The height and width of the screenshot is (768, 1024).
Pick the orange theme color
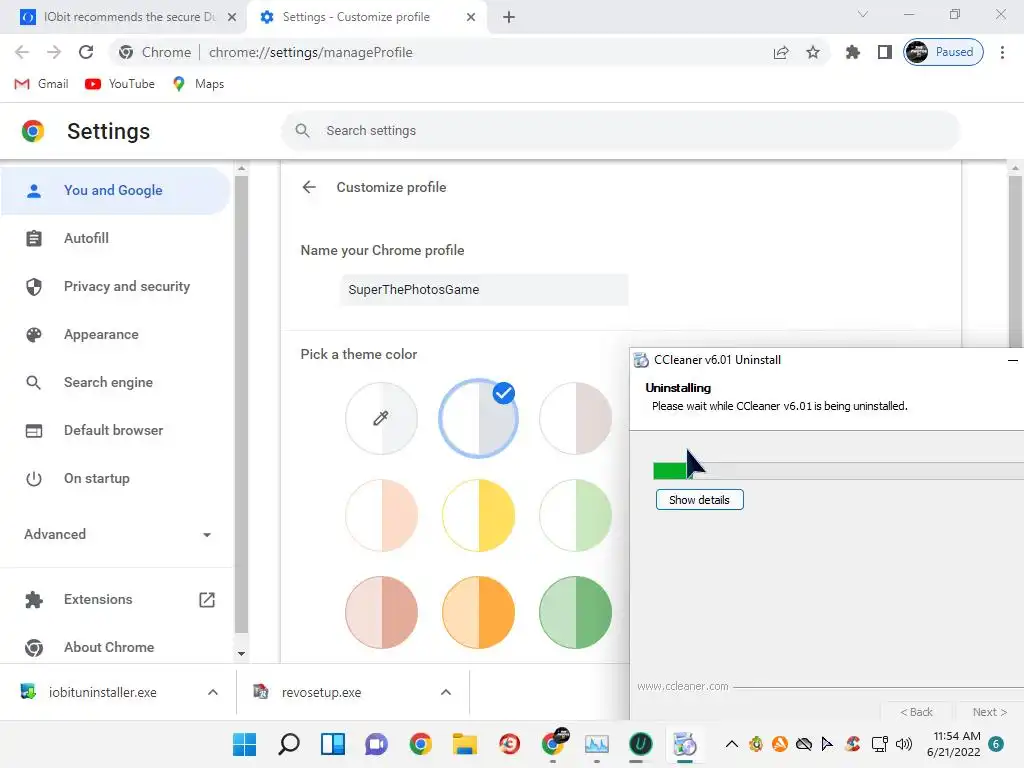[x=479, y=613]
